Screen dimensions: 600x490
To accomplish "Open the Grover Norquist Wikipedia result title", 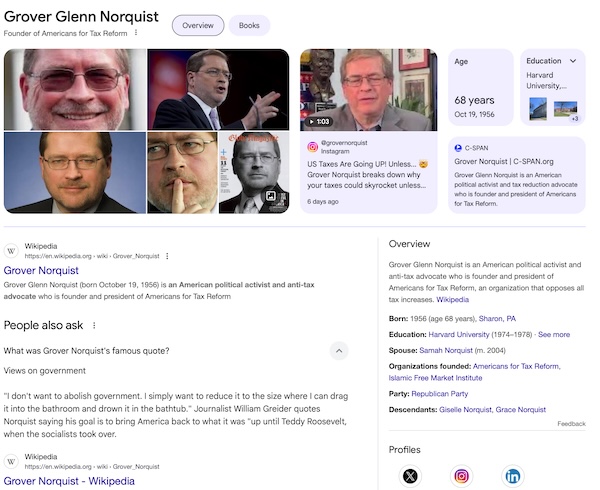I will click(x=41, y=270).
